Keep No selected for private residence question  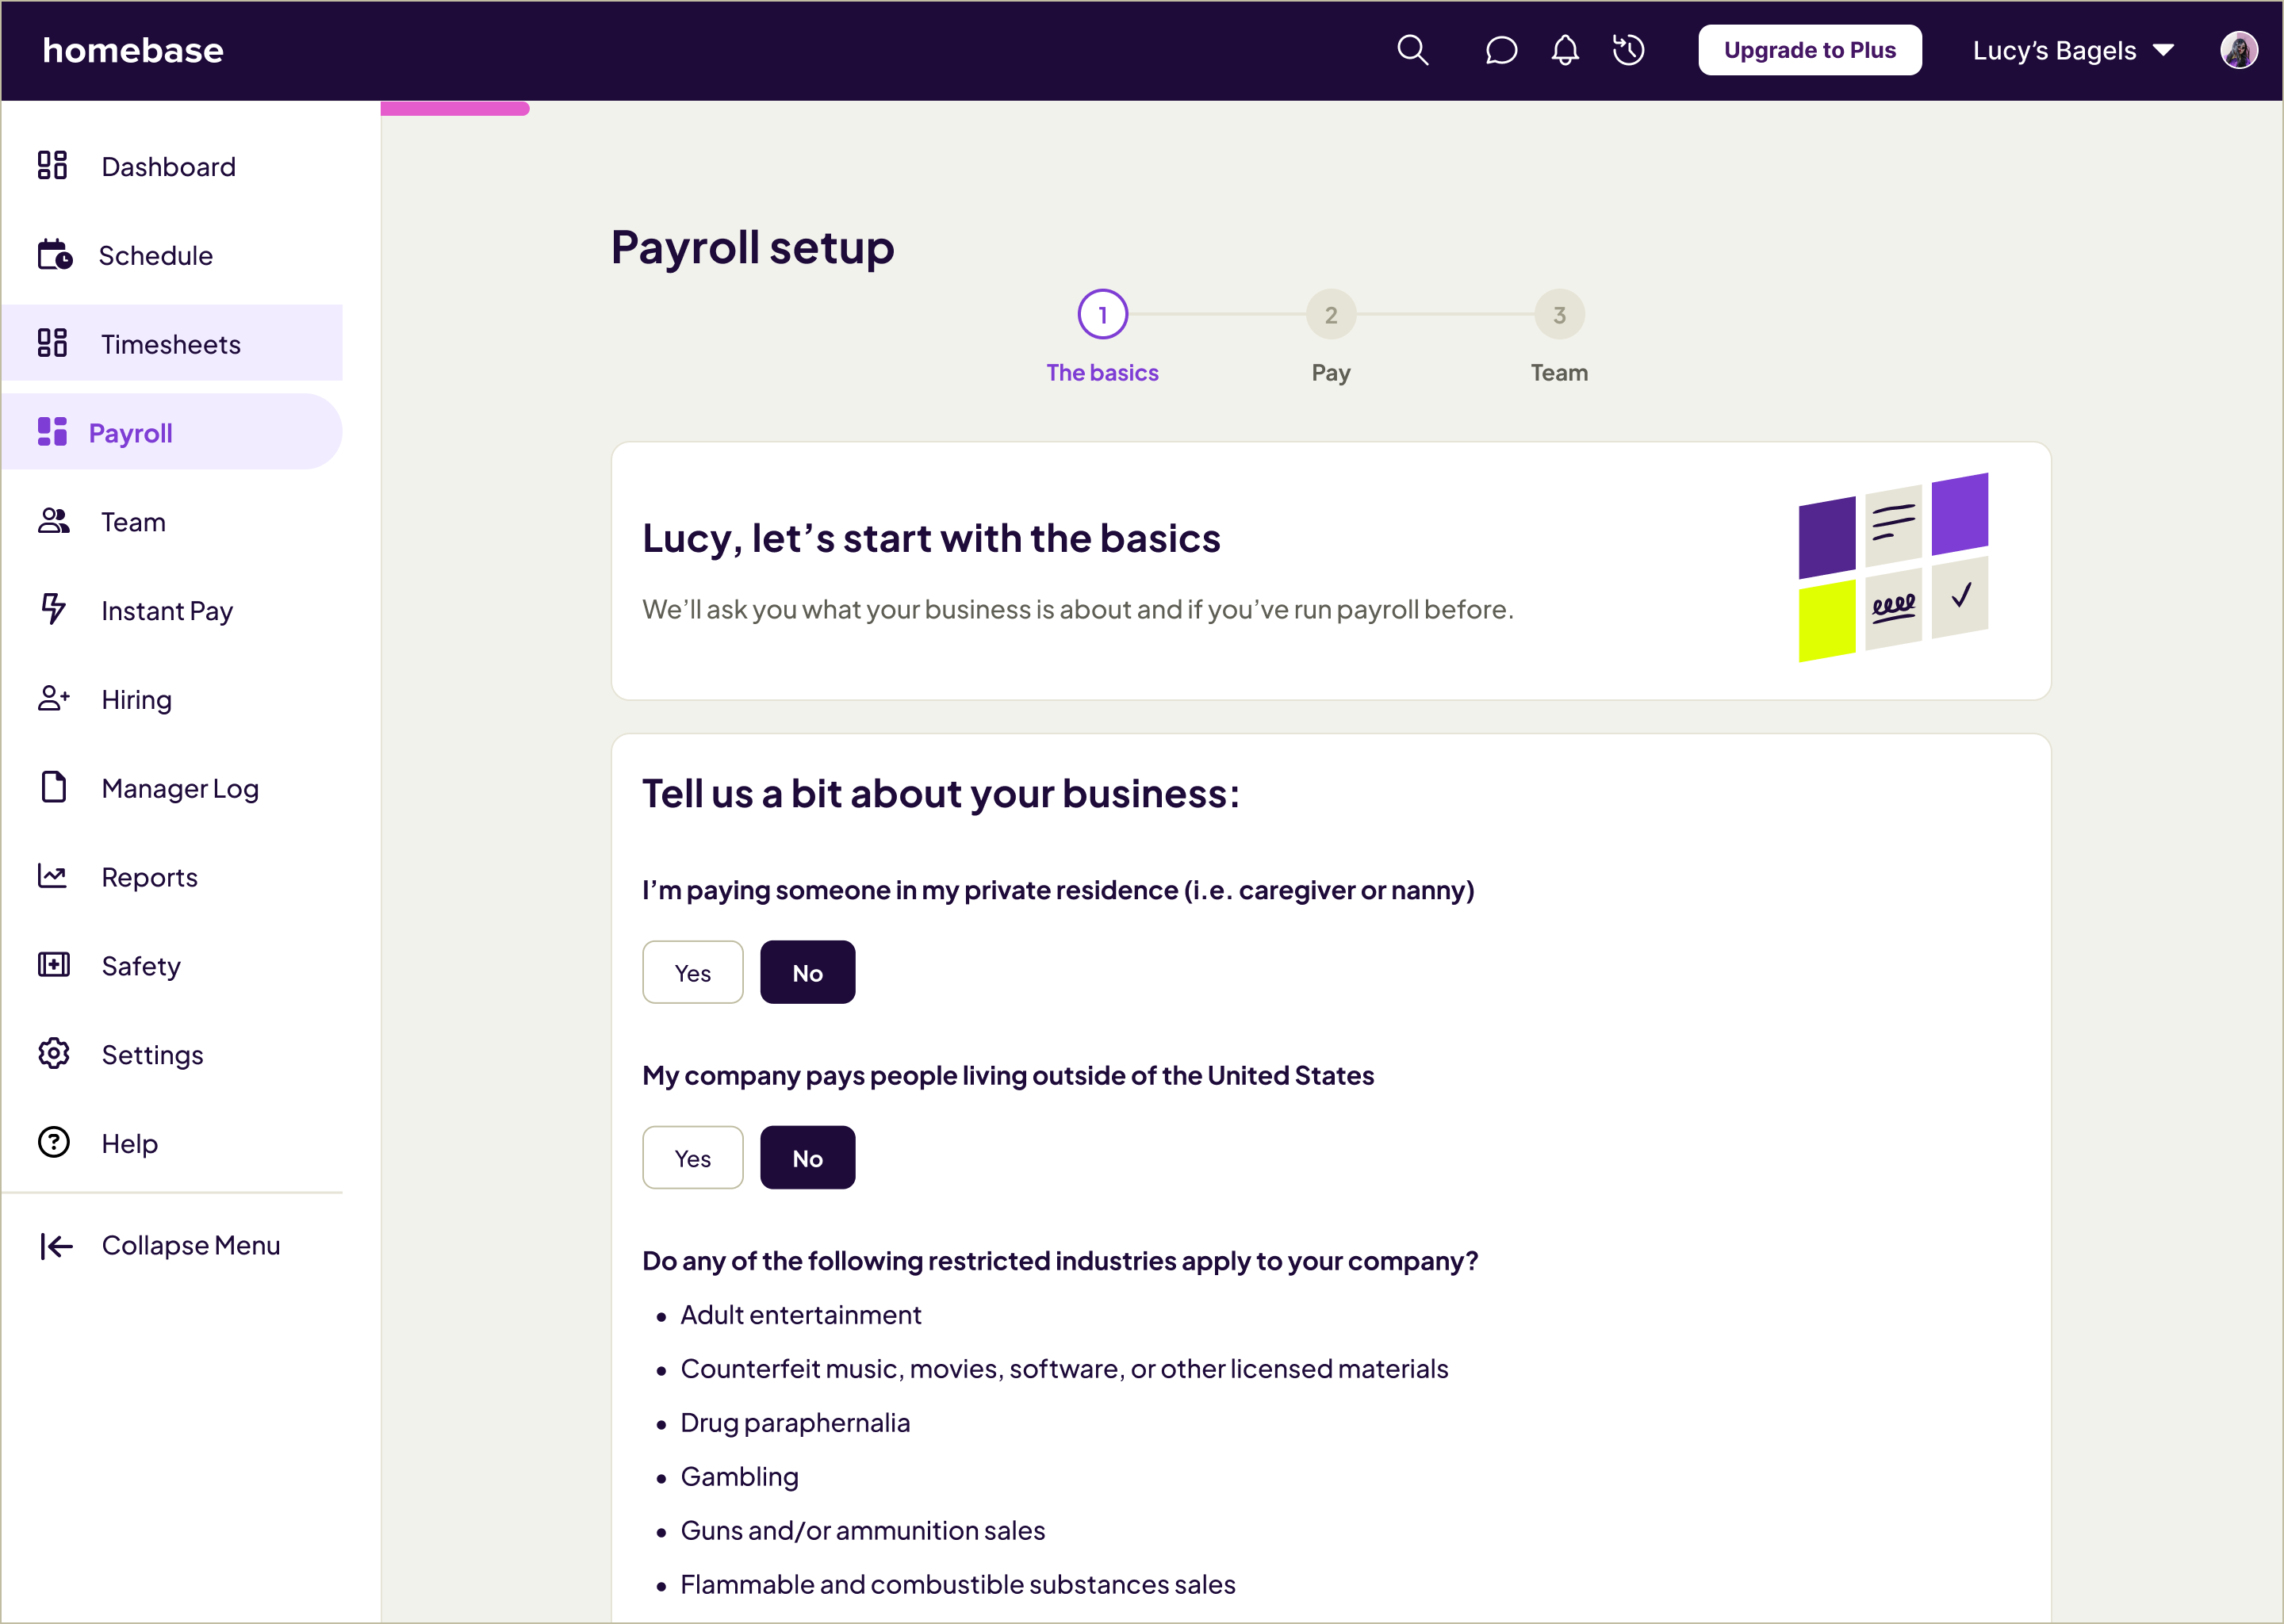[807, 971]
